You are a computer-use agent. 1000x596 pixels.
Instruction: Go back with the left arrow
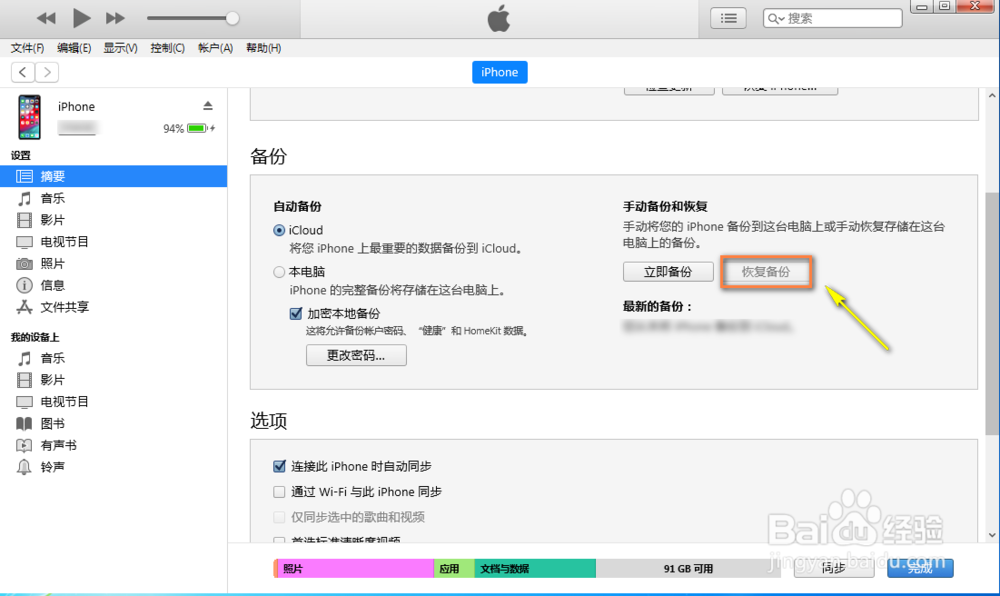(x=23, y=72)
